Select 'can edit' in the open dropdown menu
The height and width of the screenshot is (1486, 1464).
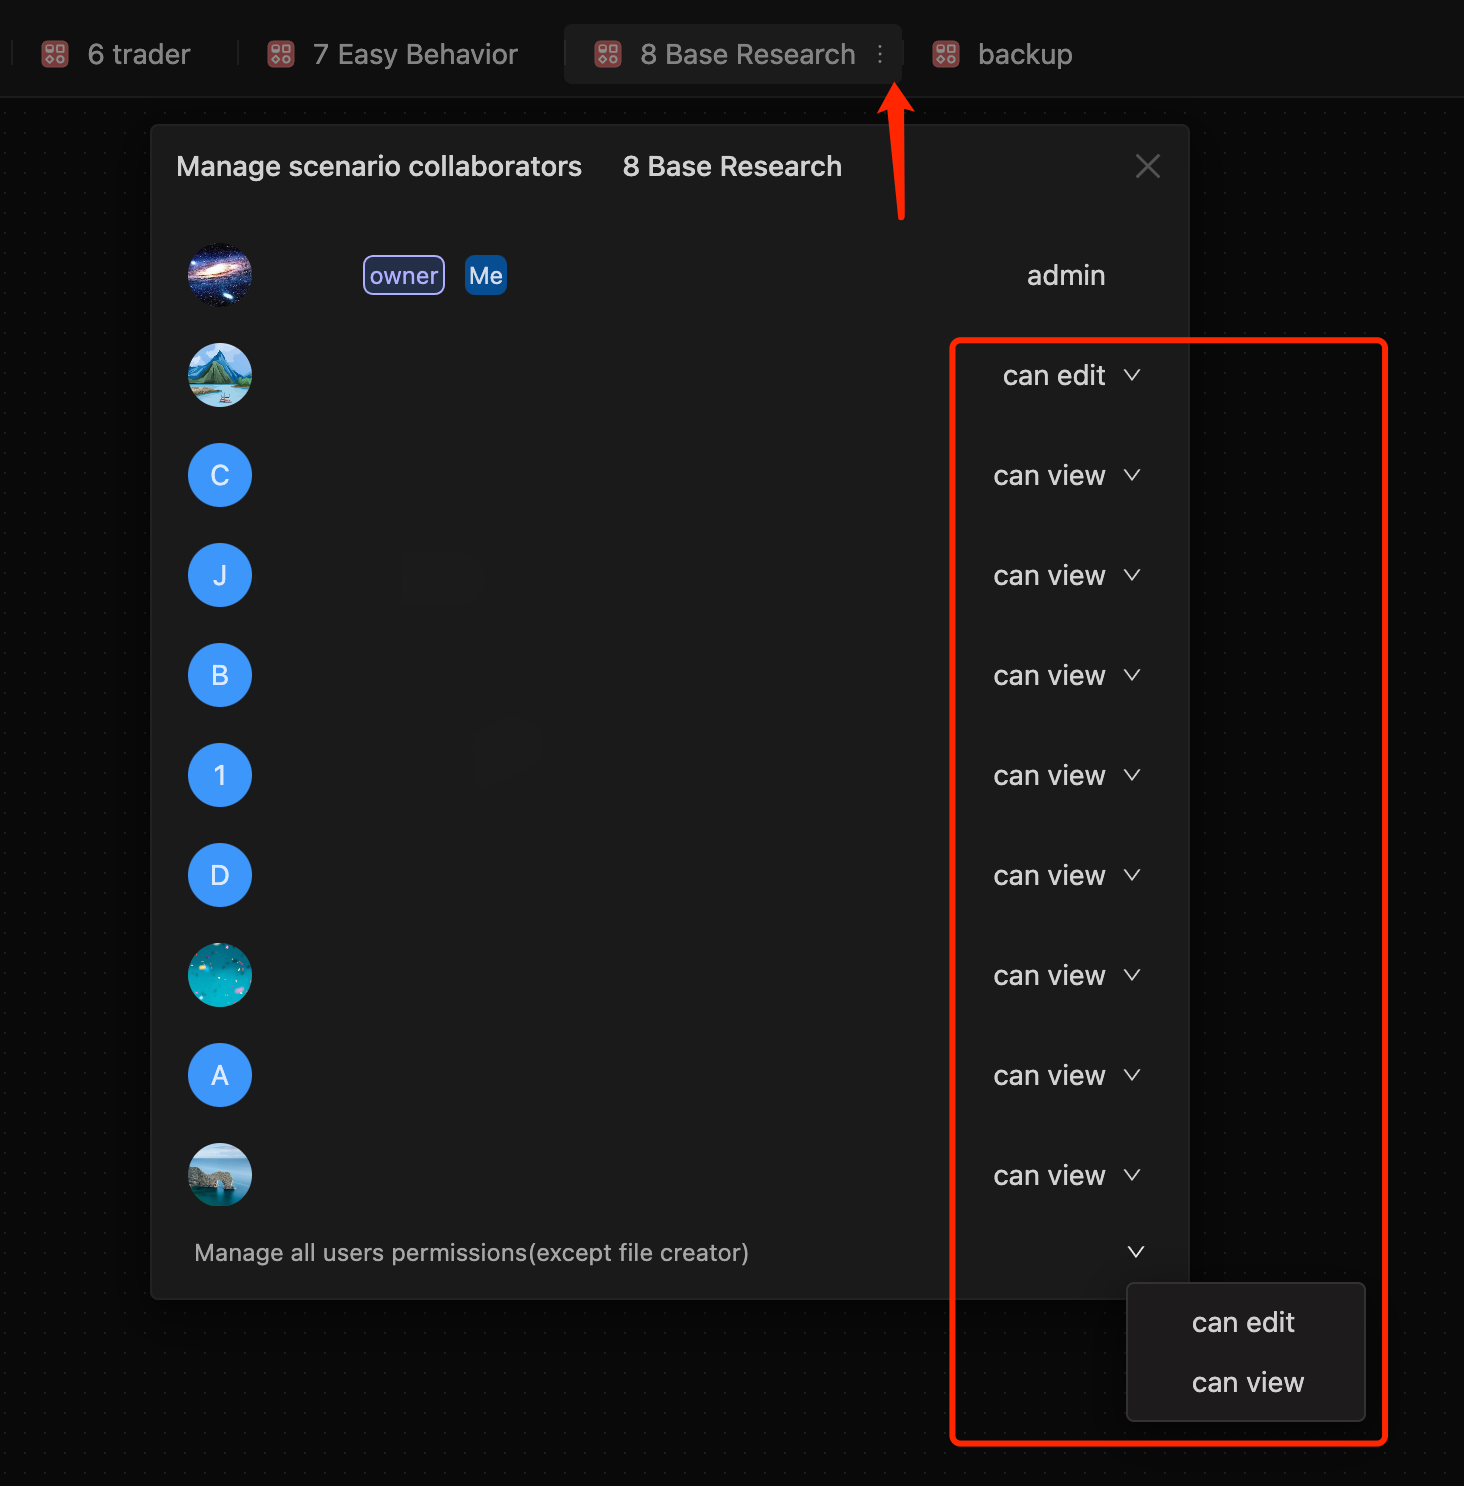point(1243,1322)
